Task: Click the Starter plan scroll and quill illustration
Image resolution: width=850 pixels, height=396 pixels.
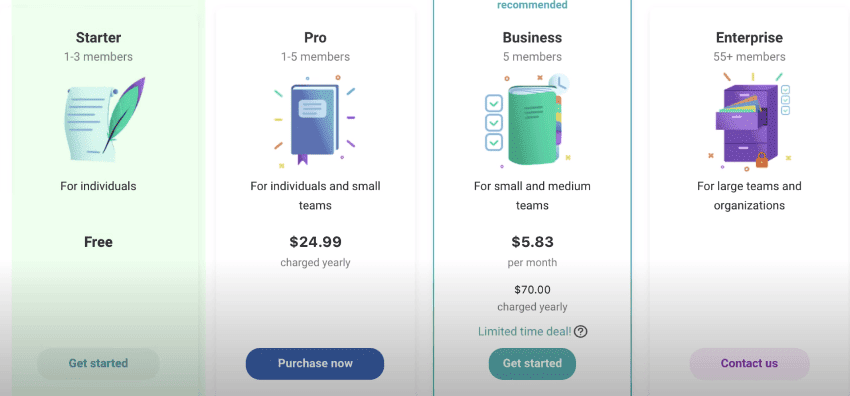Action: pos(102,119)
